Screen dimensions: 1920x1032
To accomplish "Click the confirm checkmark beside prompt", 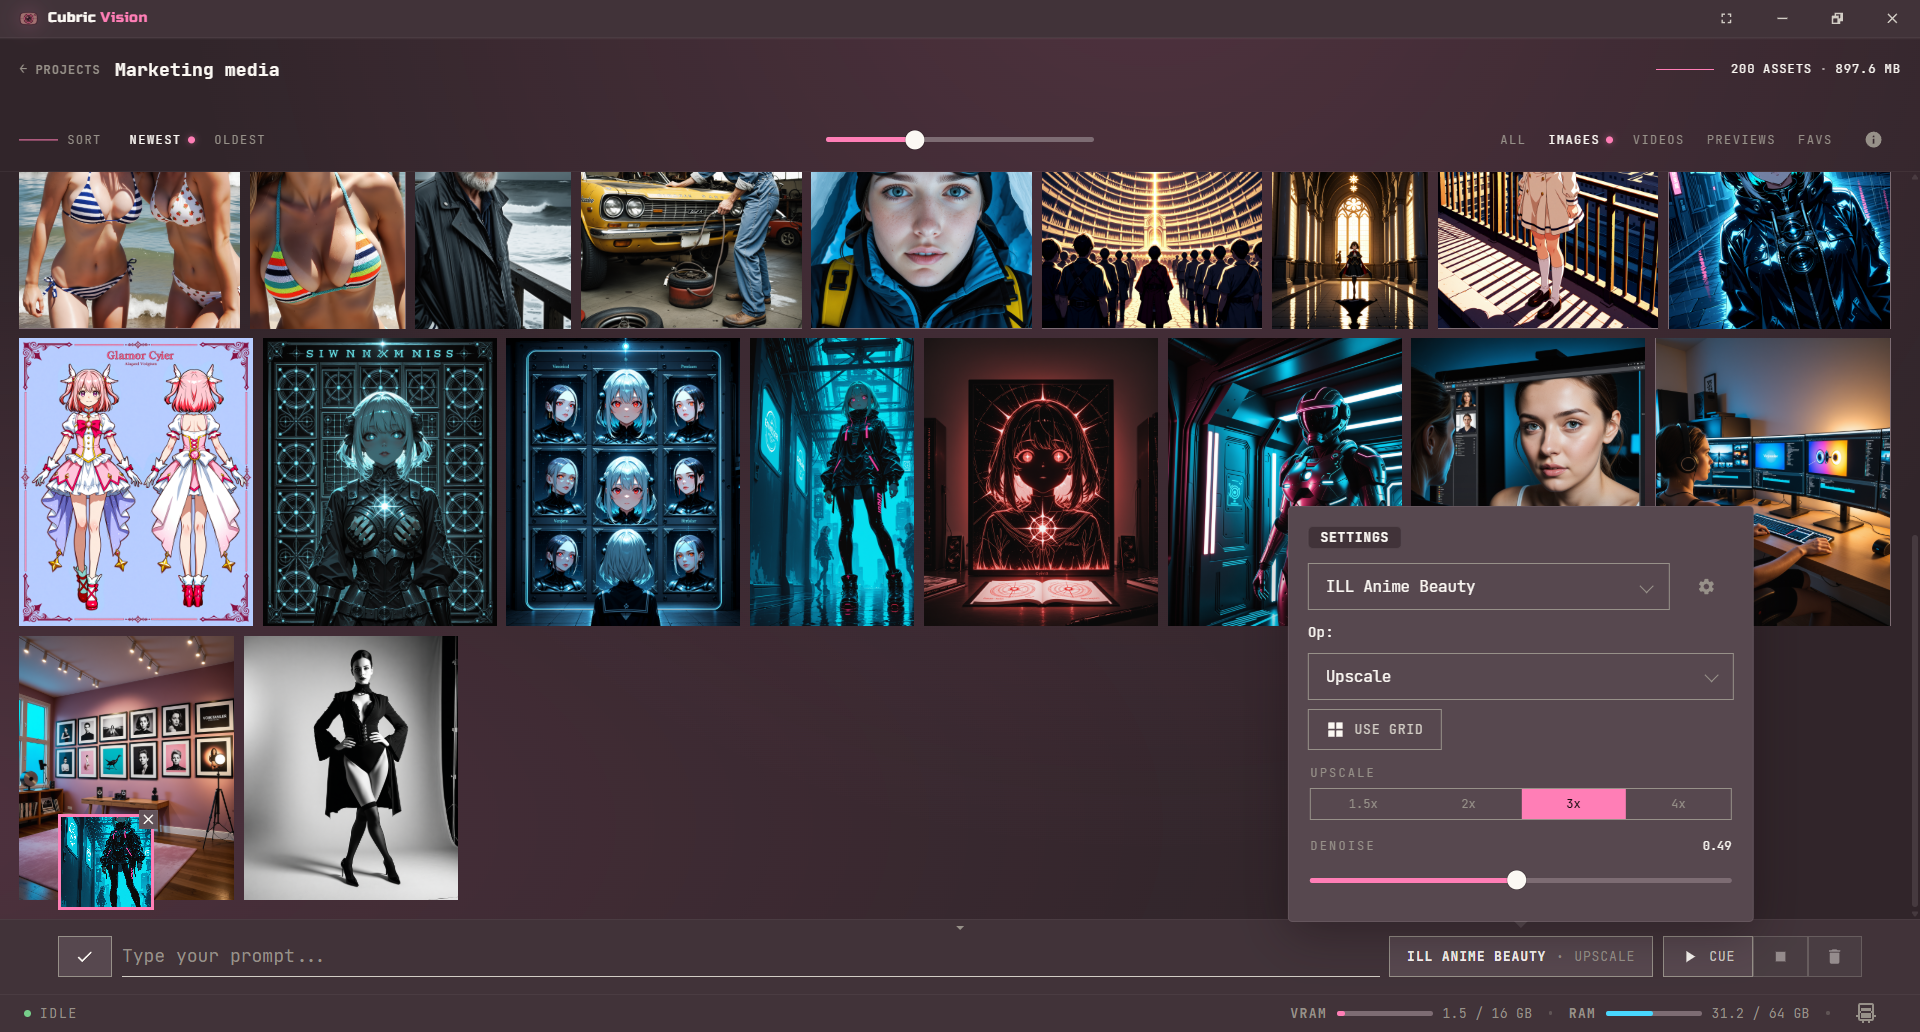I will click(85, 957).
